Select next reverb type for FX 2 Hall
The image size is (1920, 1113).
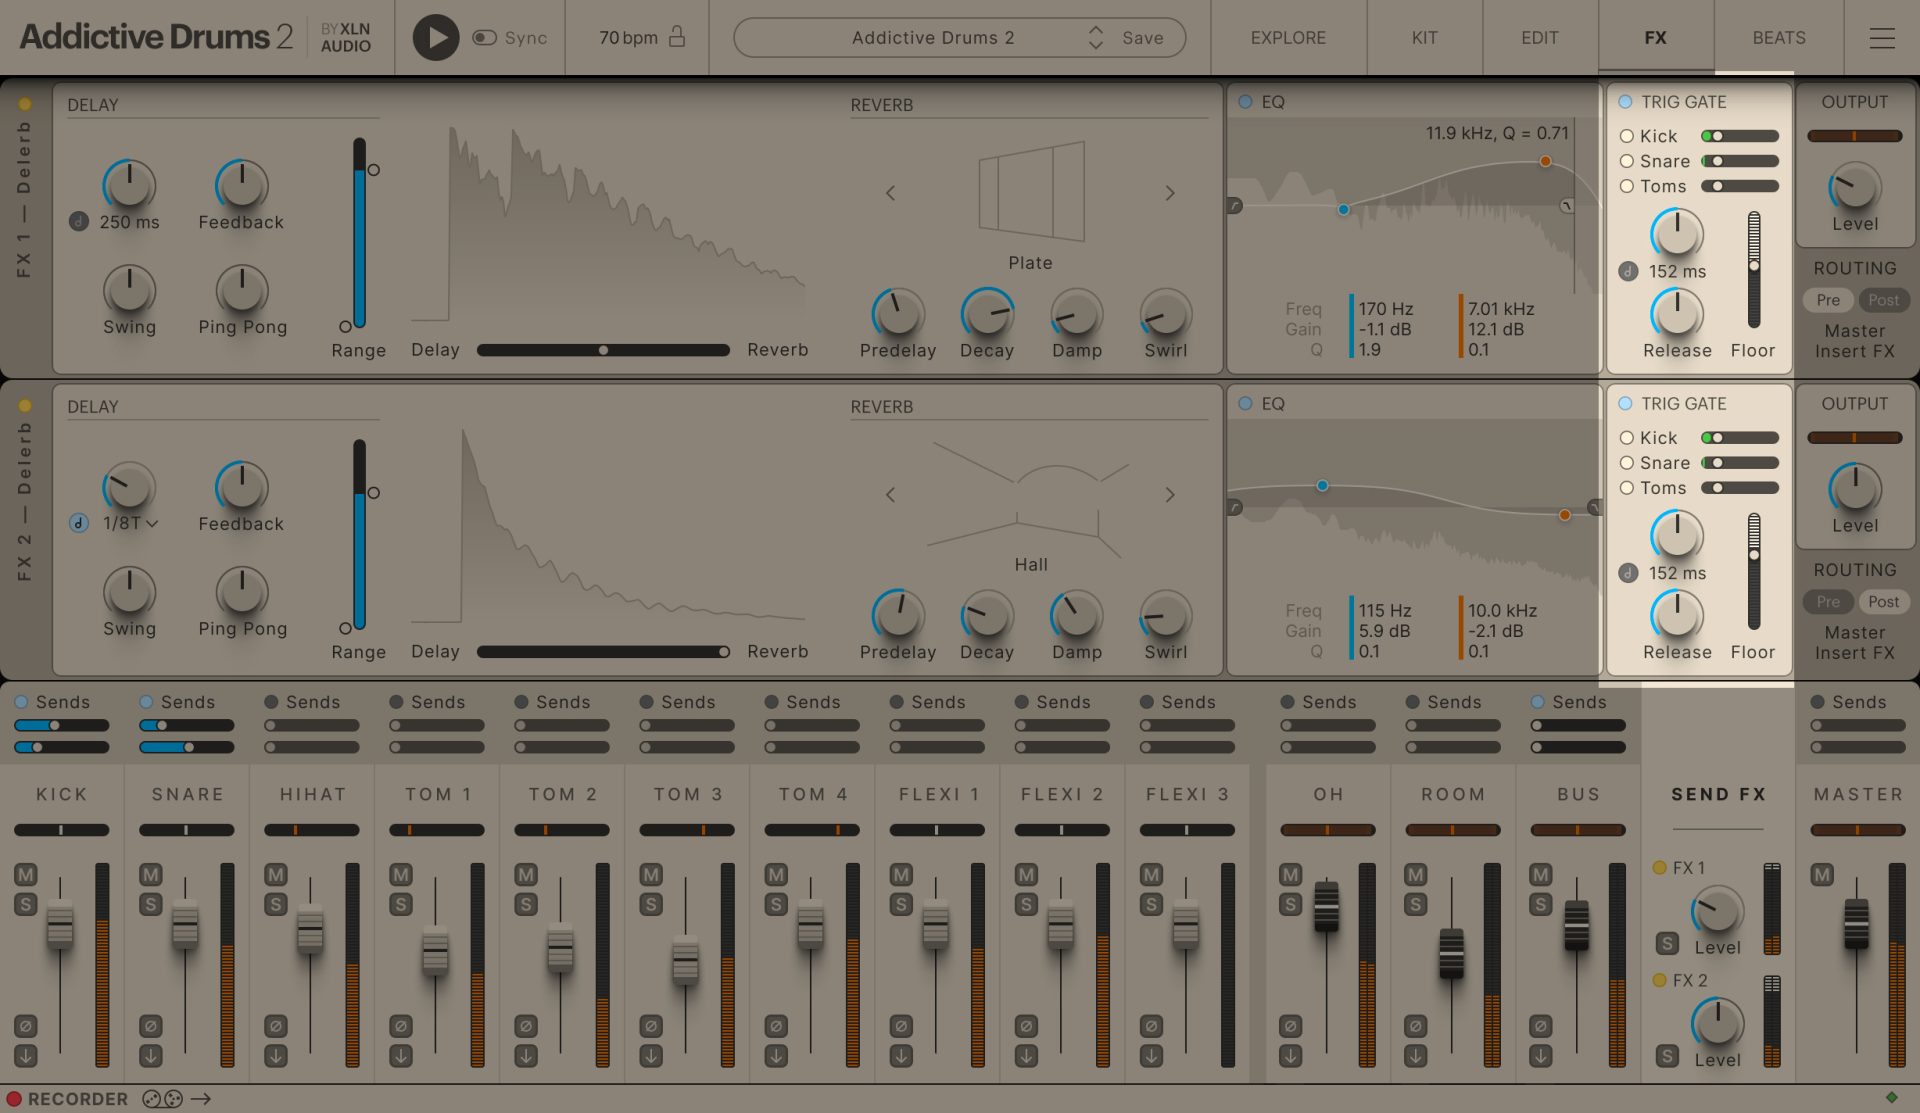[1170, 495]
